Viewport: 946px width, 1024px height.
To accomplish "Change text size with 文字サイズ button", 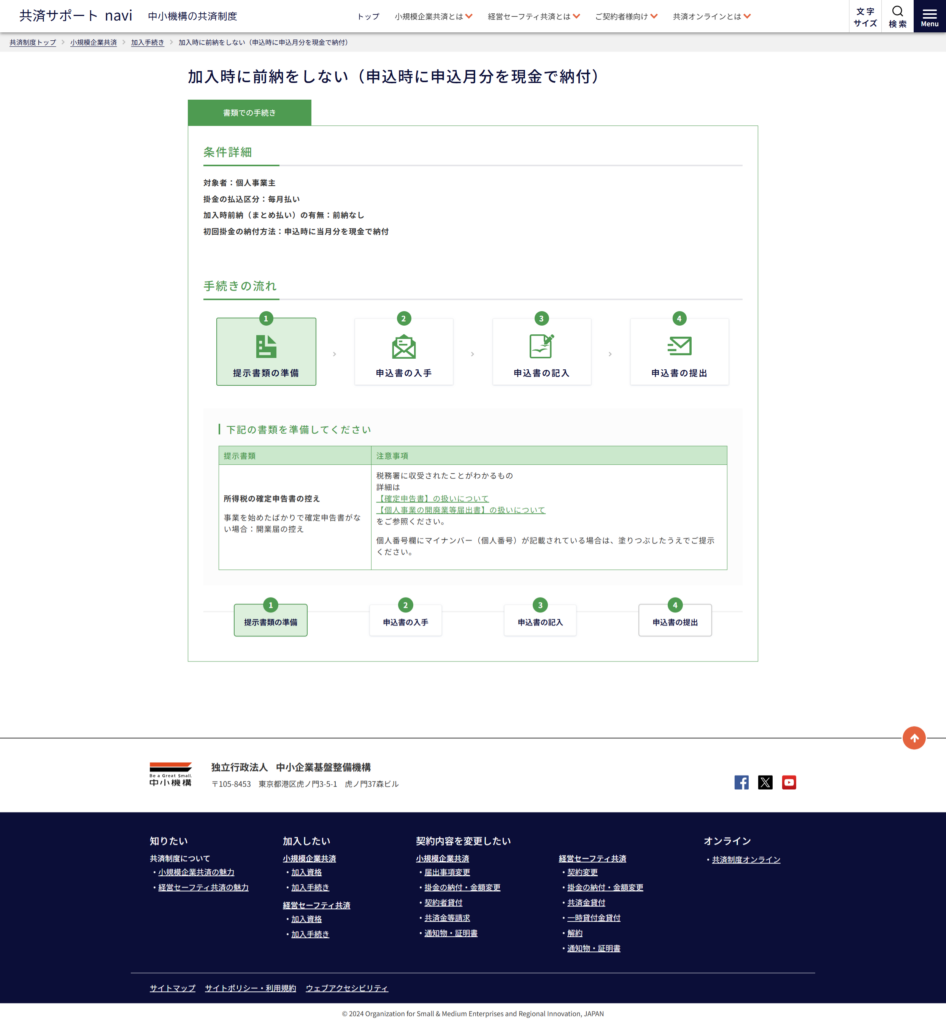I will (865, 16).
